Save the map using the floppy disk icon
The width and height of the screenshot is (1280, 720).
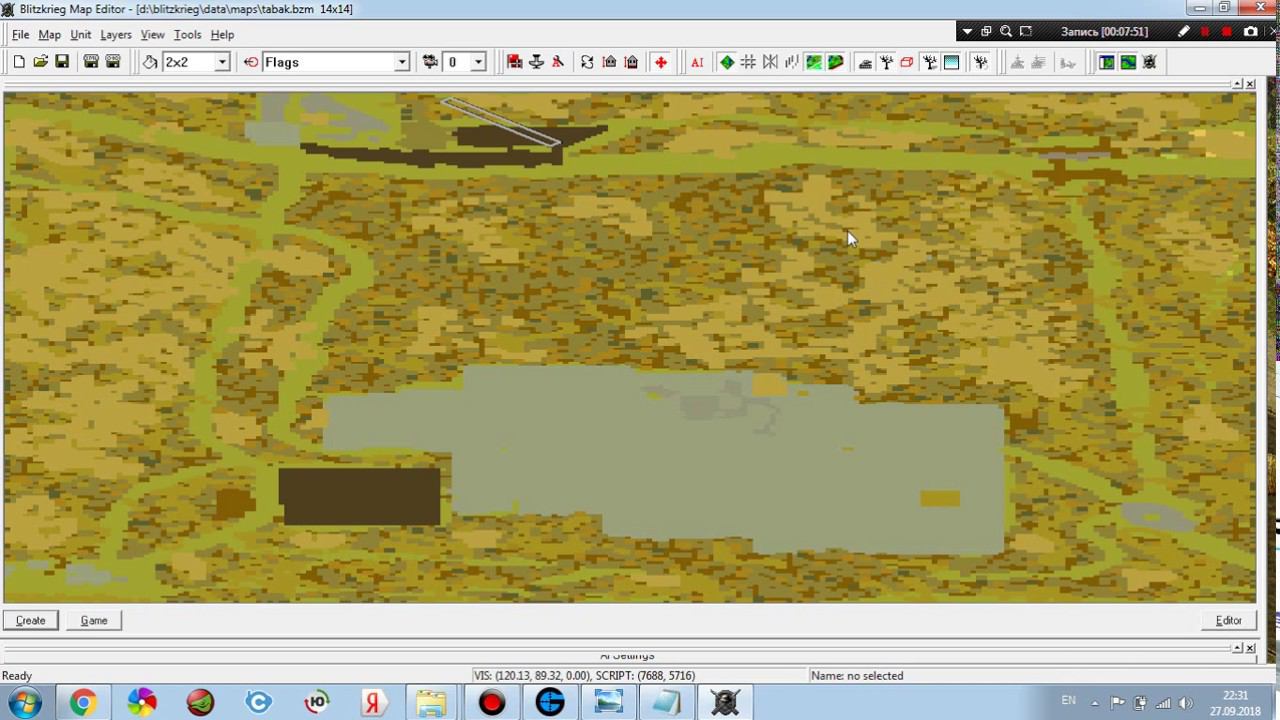click(62, 62)
